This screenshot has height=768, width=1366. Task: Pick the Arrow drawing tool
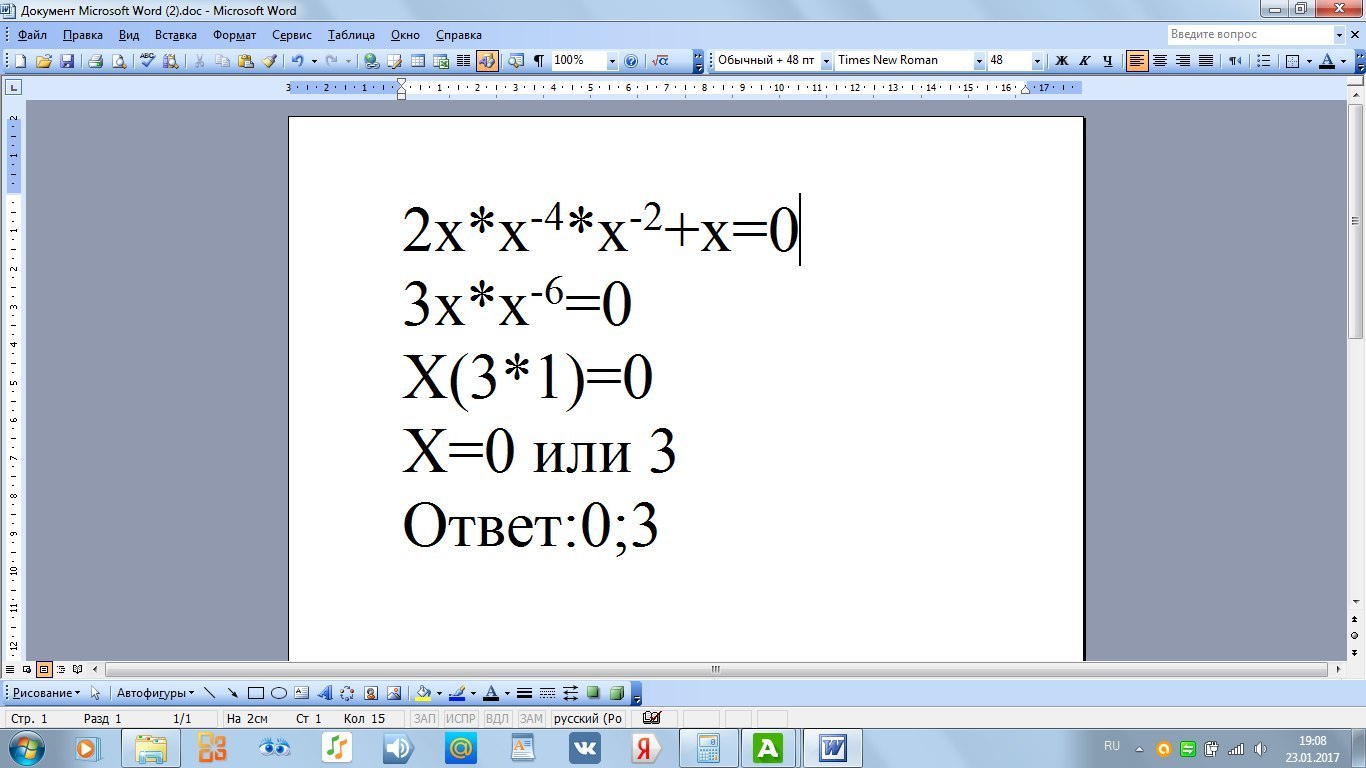click(232, 693)
